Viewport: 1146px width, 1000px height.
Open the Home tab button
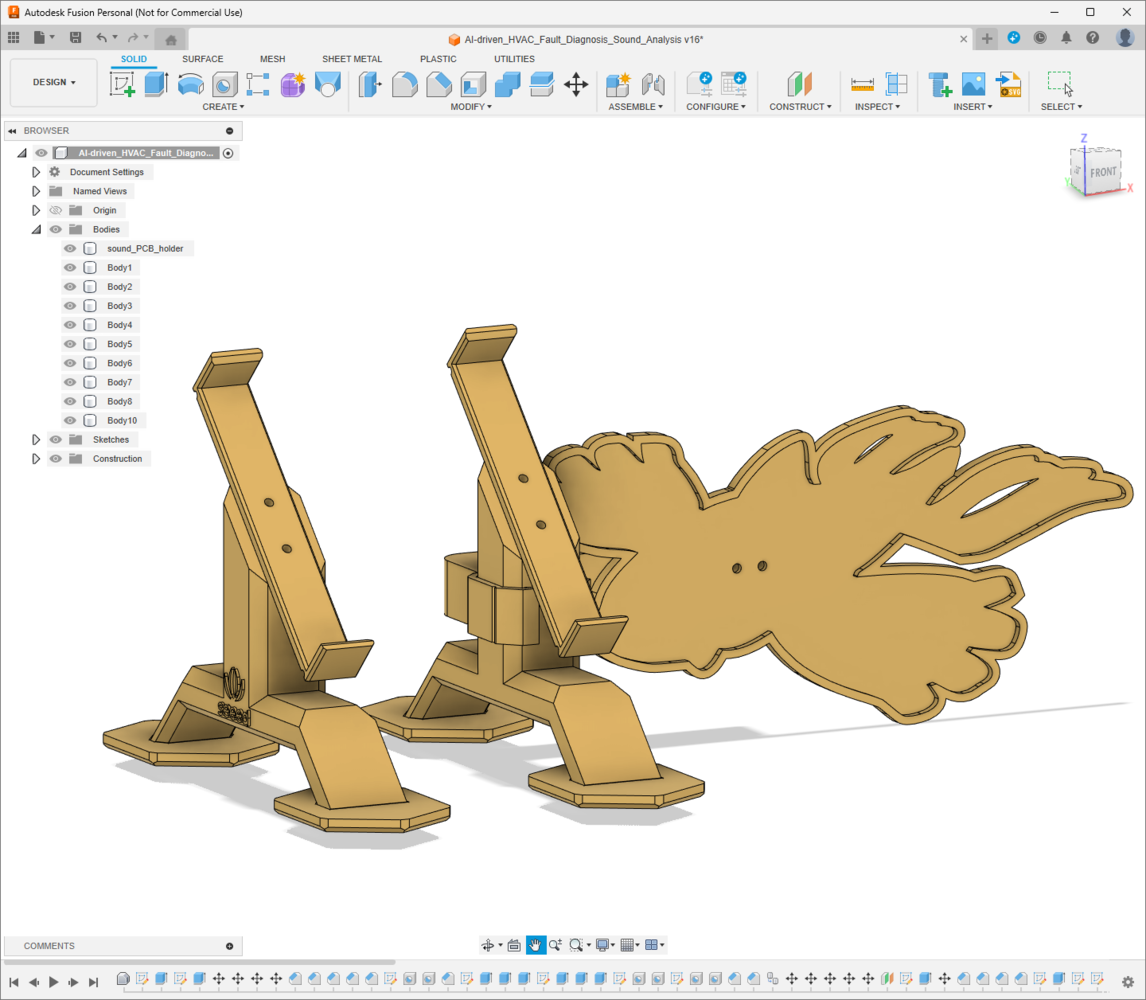(171, 39)
